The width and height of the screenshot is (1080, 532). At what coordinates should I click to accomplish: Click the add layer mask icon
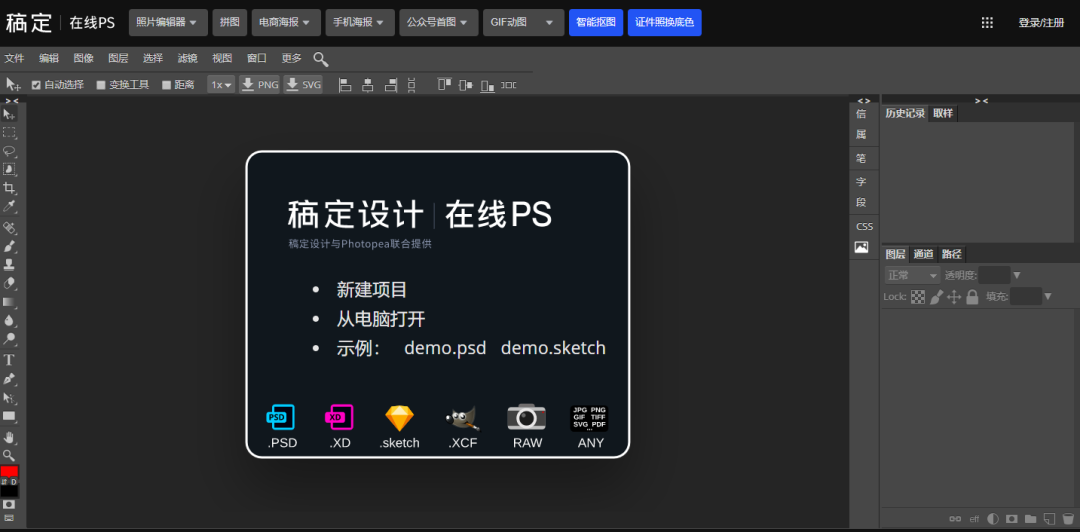pyautogui.click(x=1012, y=518)
